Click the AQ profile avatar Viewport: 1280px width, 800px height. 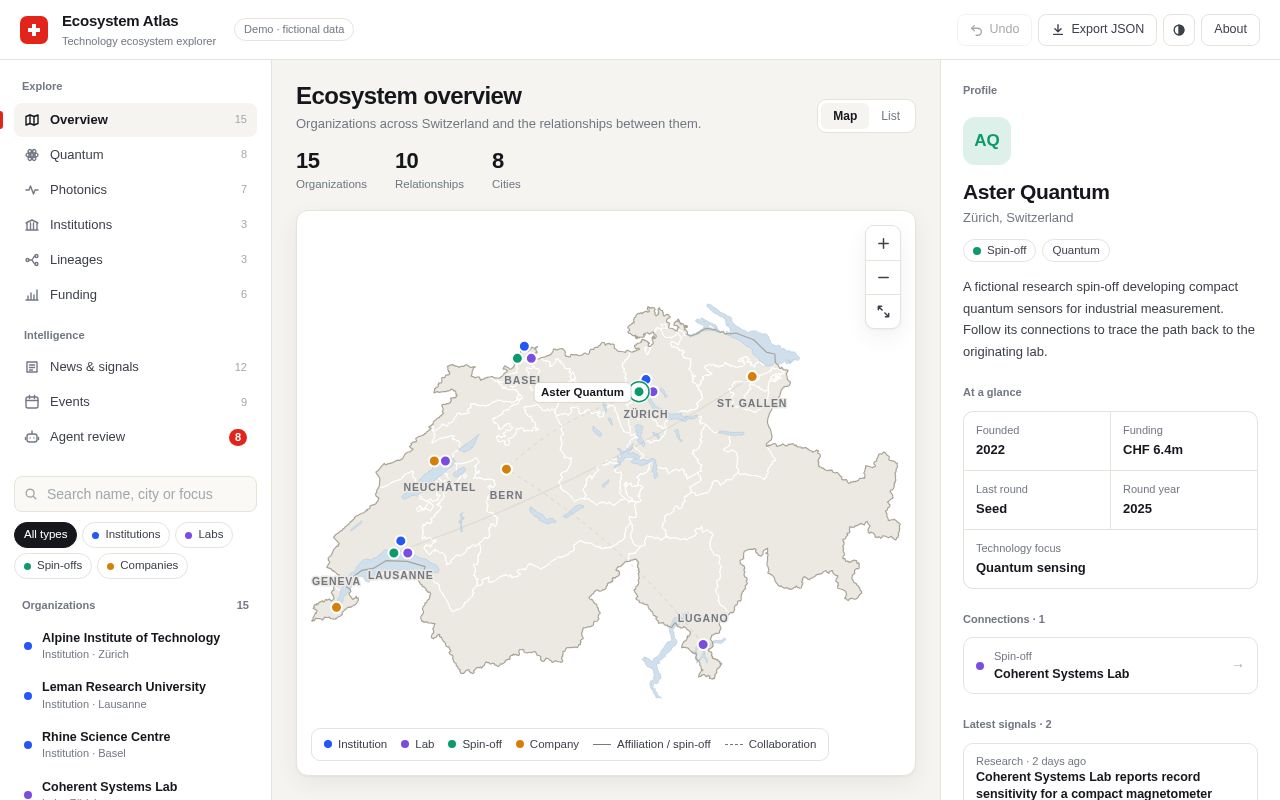[x=987, y=141]
